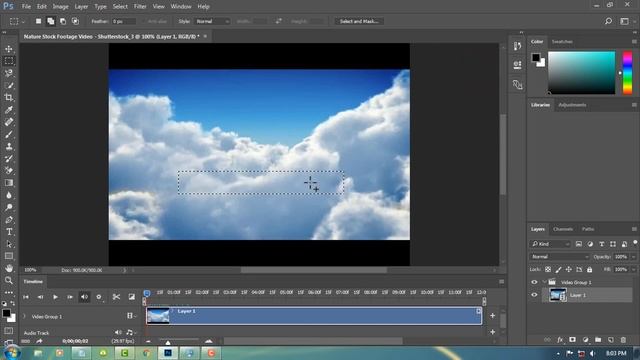This screenshot has height=360, width=640.
Task: Step to next frame
Action: [70, 297]
